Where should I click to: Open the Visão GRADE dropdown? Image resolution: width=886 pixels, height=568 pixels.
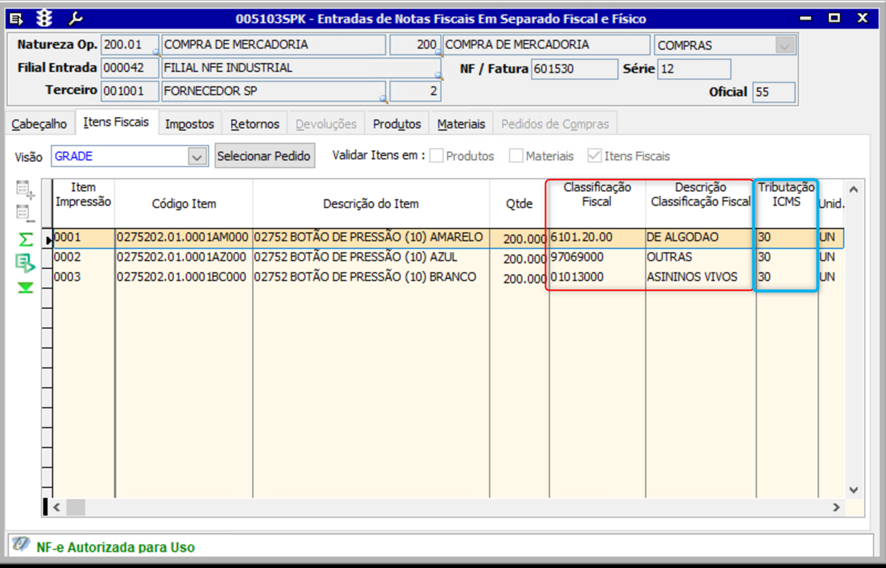197,157
